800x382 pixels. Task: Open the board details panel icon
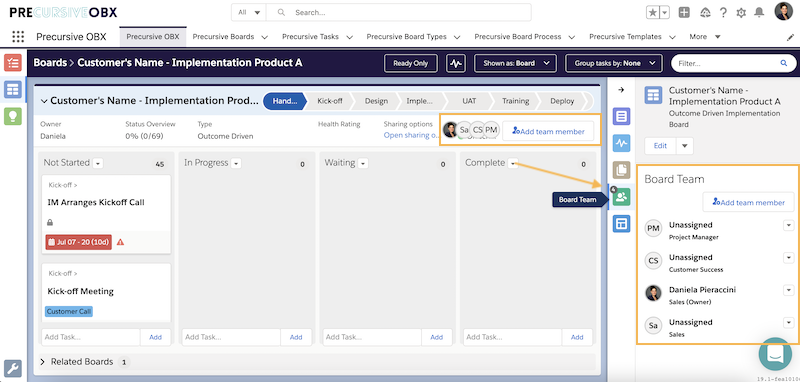(x=621, y=116)
